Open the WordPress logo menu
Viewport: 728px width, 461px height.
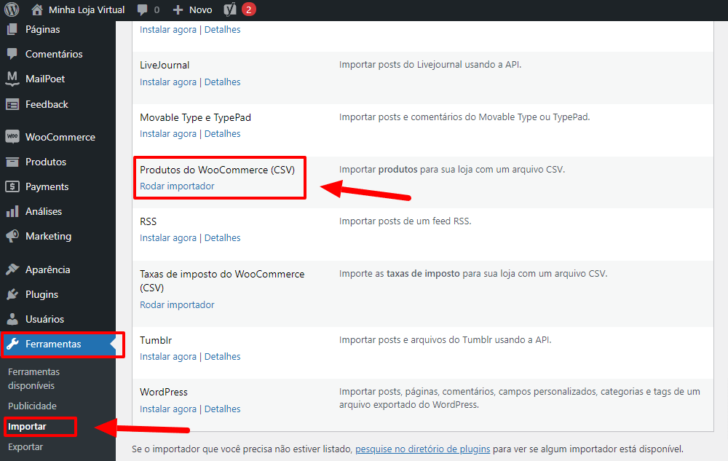tap(12, 9)
